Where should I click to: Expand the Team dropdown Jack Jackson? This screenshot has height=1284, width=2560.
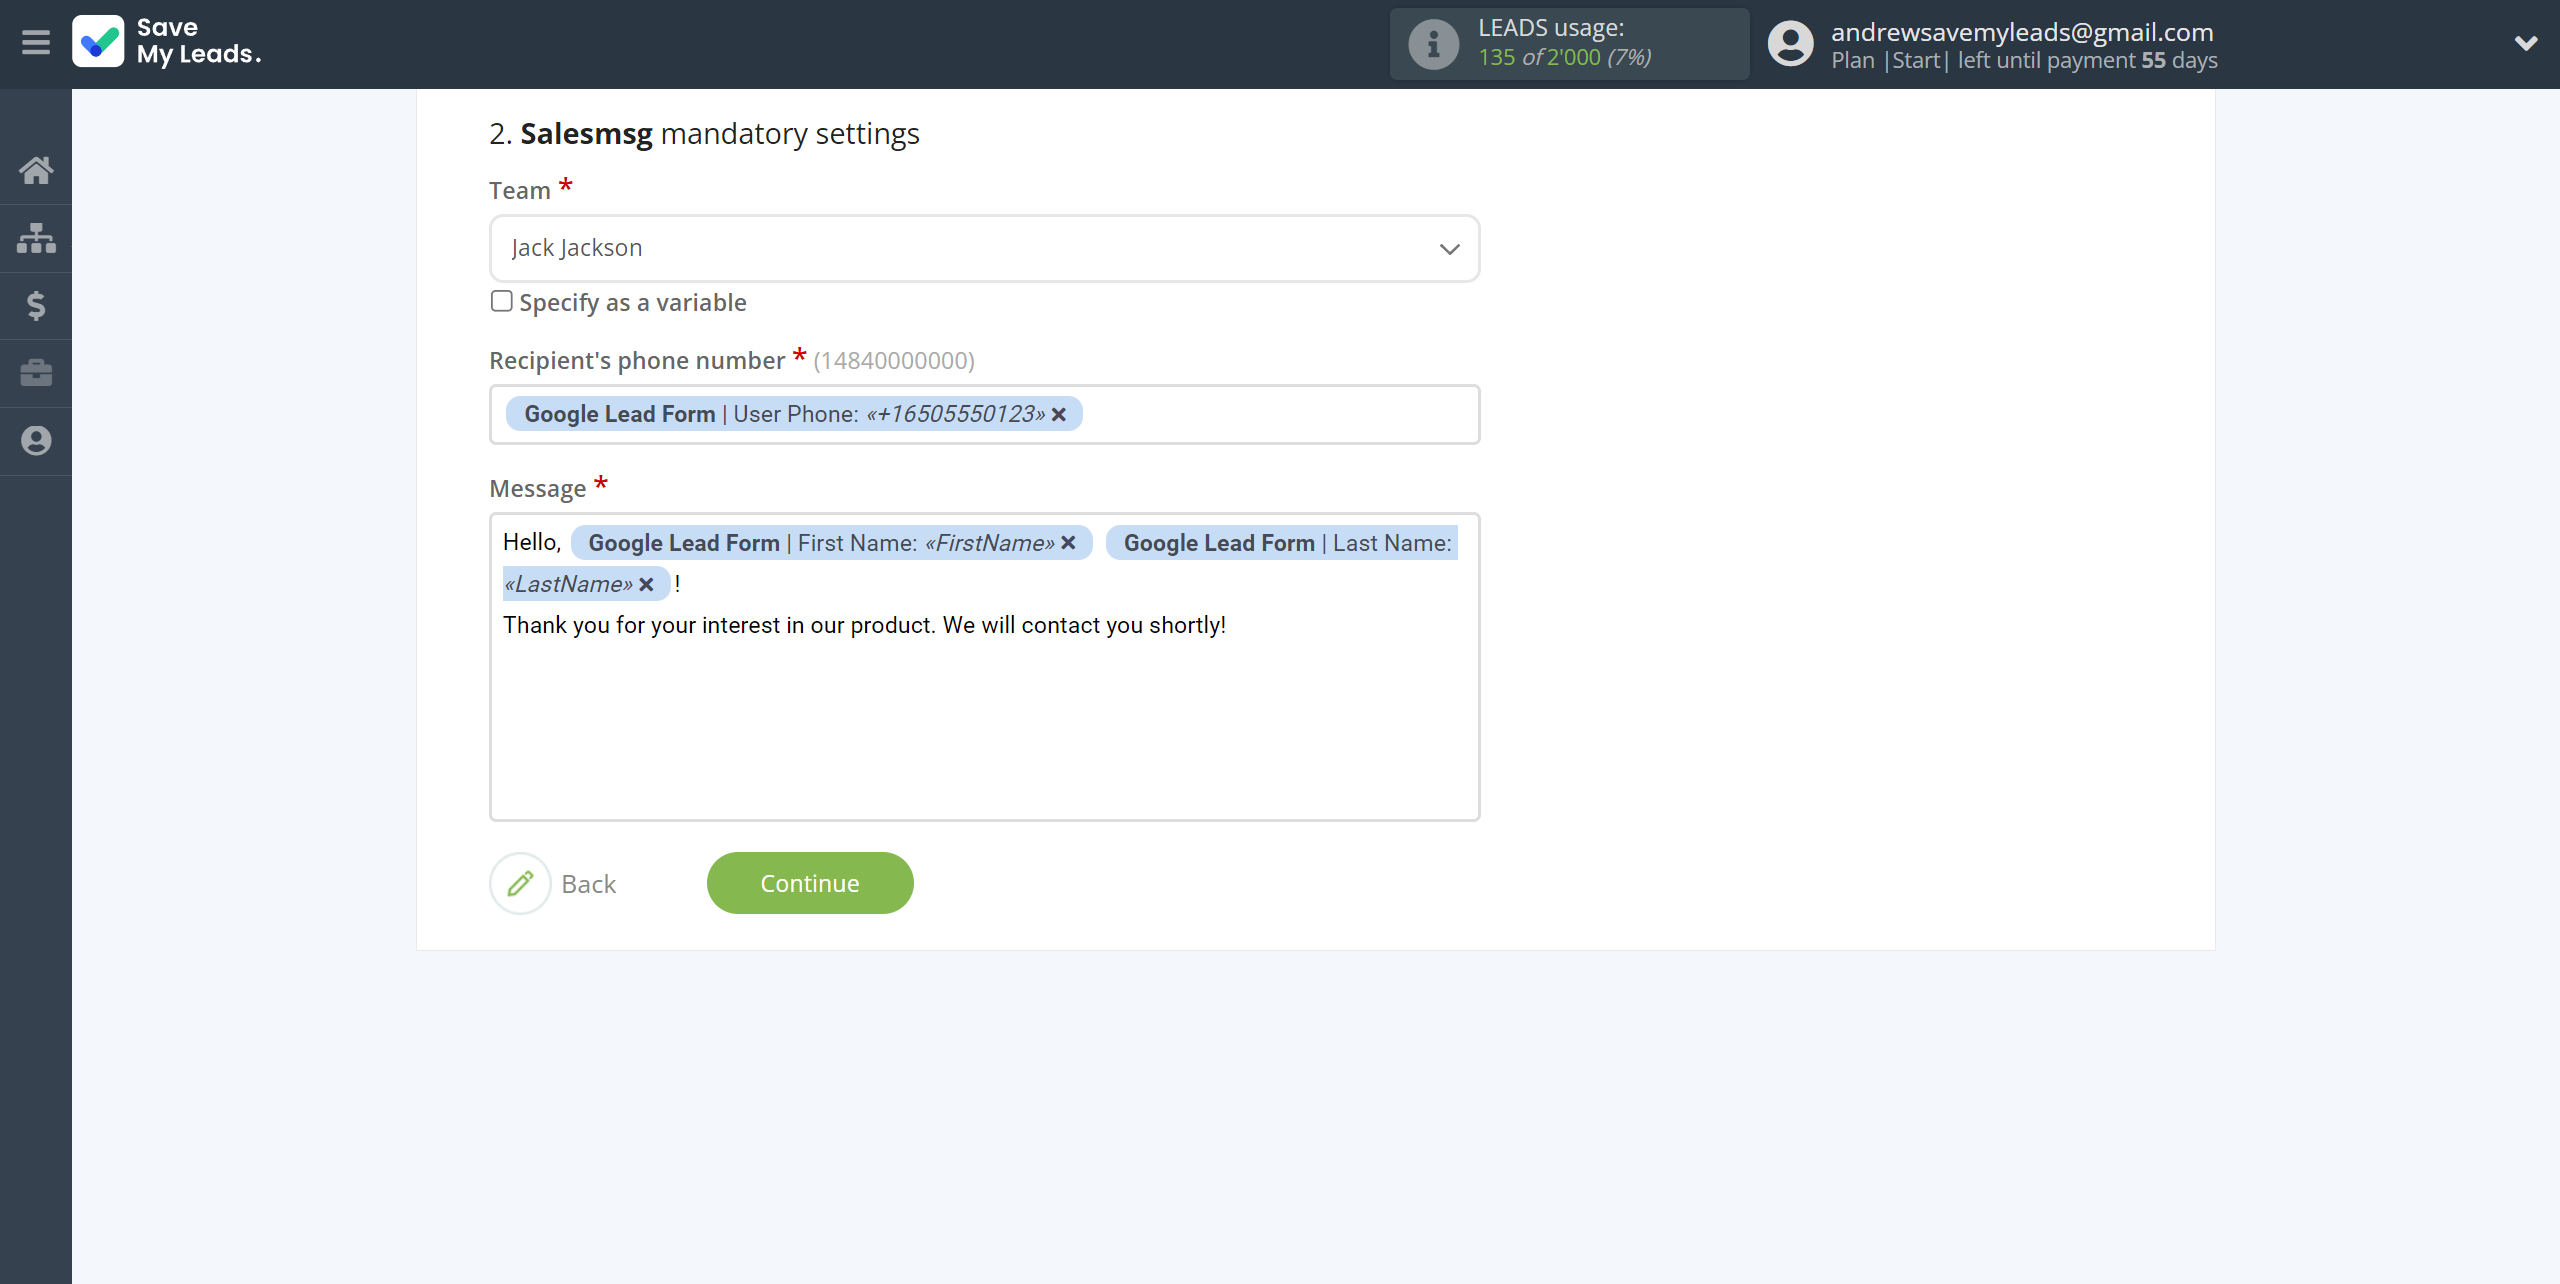pyautogui.click(x=984, y=248)
